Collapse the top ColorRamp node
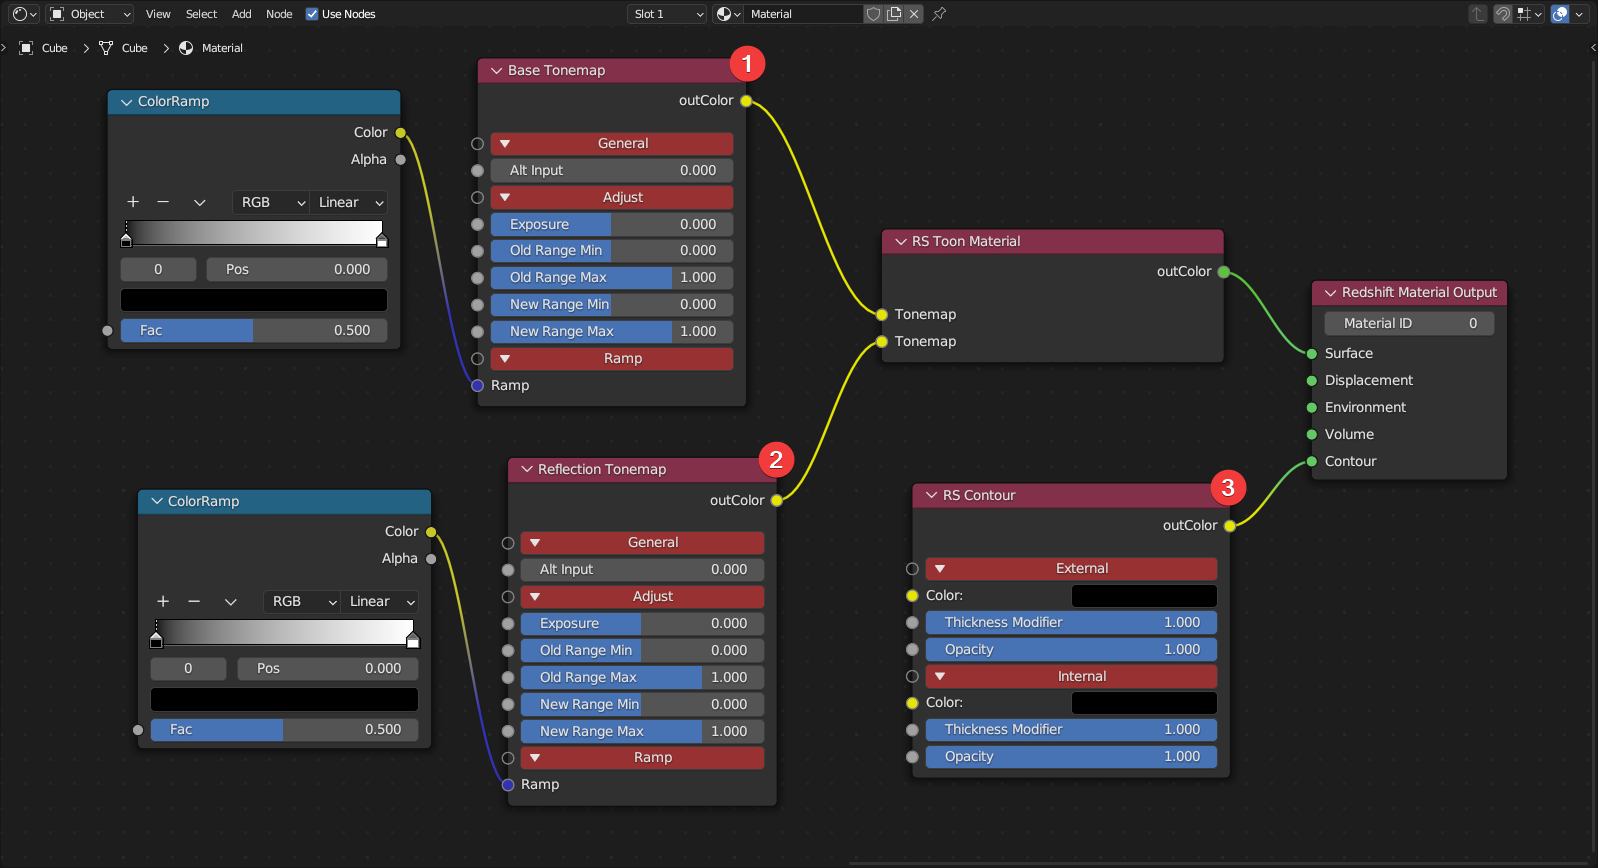 tap(126, 102)
